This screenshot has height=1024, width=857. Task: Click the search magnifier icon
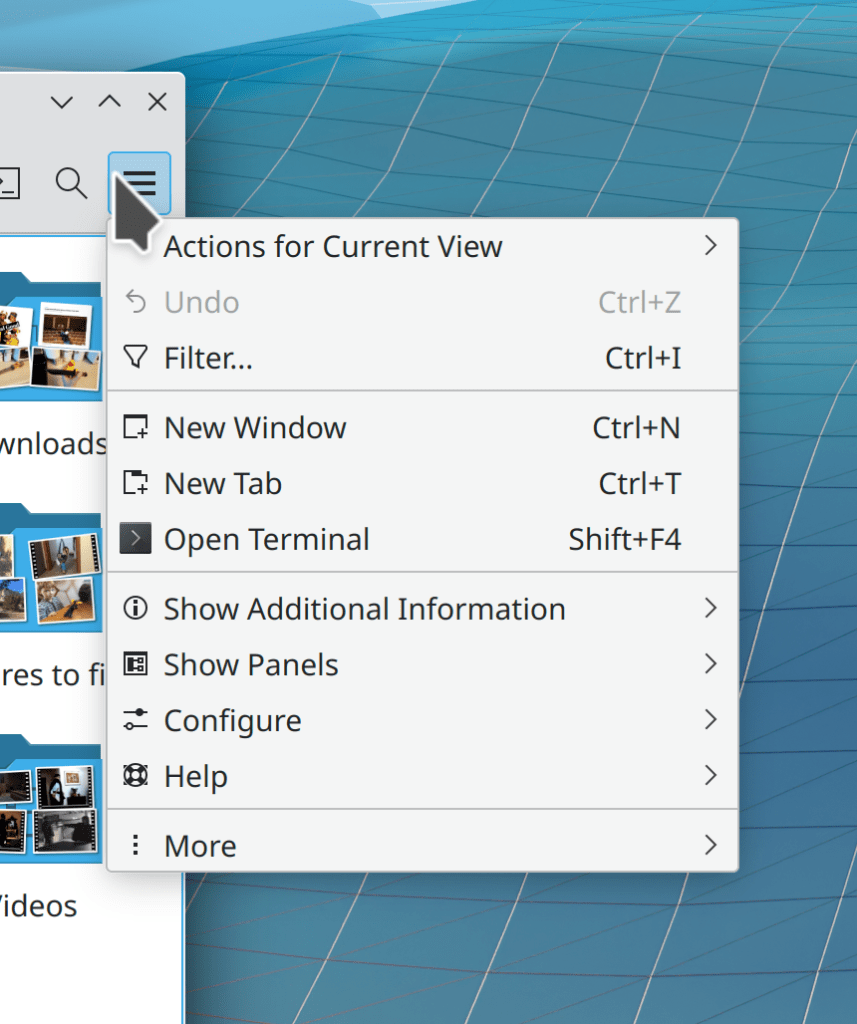pyautogui.click(x=71, y=183)
